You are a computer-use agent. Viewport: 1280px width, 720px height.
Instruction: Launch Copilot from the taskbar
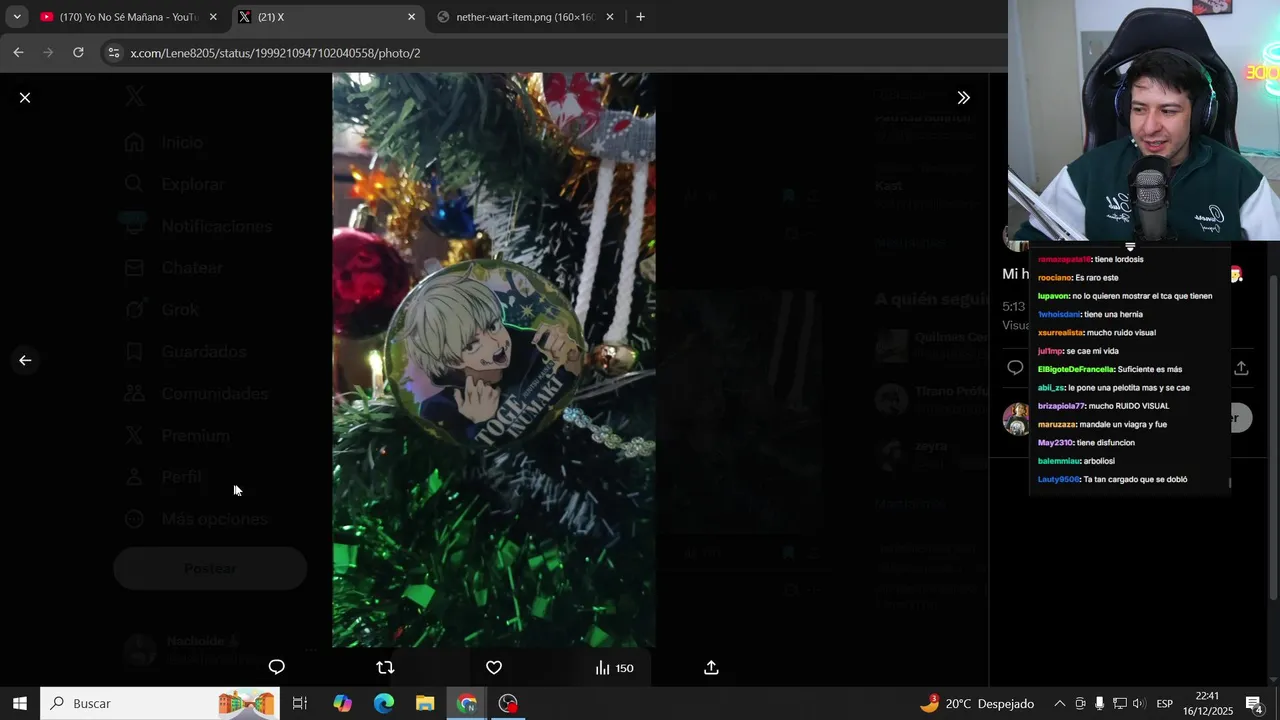[343, 703]
